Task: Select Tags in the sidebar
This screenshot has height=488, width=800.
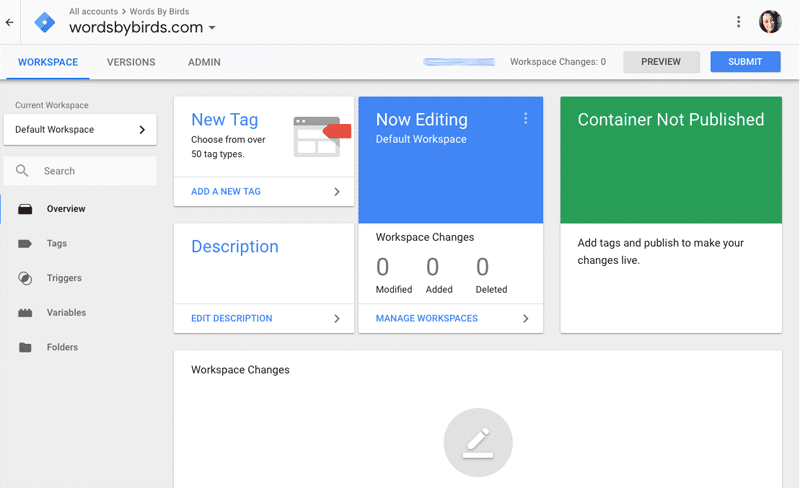Action: click(x=56, y=243)
